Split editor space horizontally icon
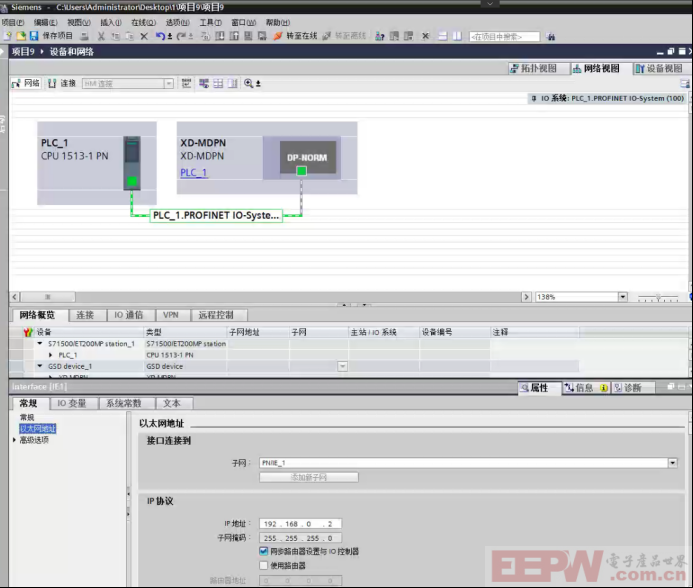This screenshot has width=693, height=588. pyautogui.click(x=442, y=36)
